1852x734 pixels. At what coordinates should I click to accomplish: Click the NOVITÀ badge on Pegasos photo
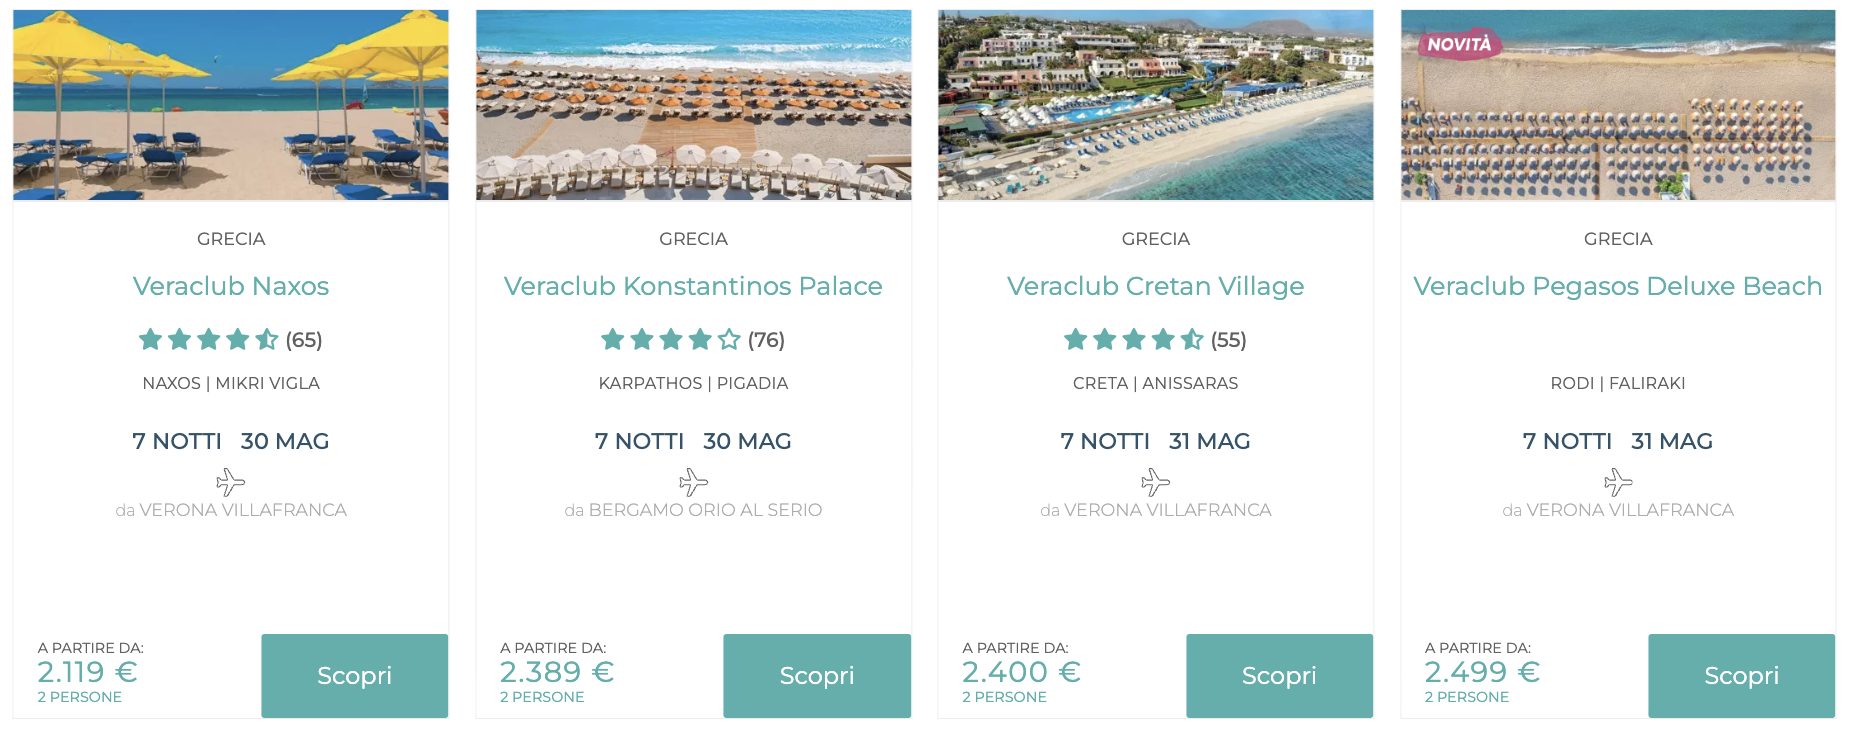click(1459, 44)
